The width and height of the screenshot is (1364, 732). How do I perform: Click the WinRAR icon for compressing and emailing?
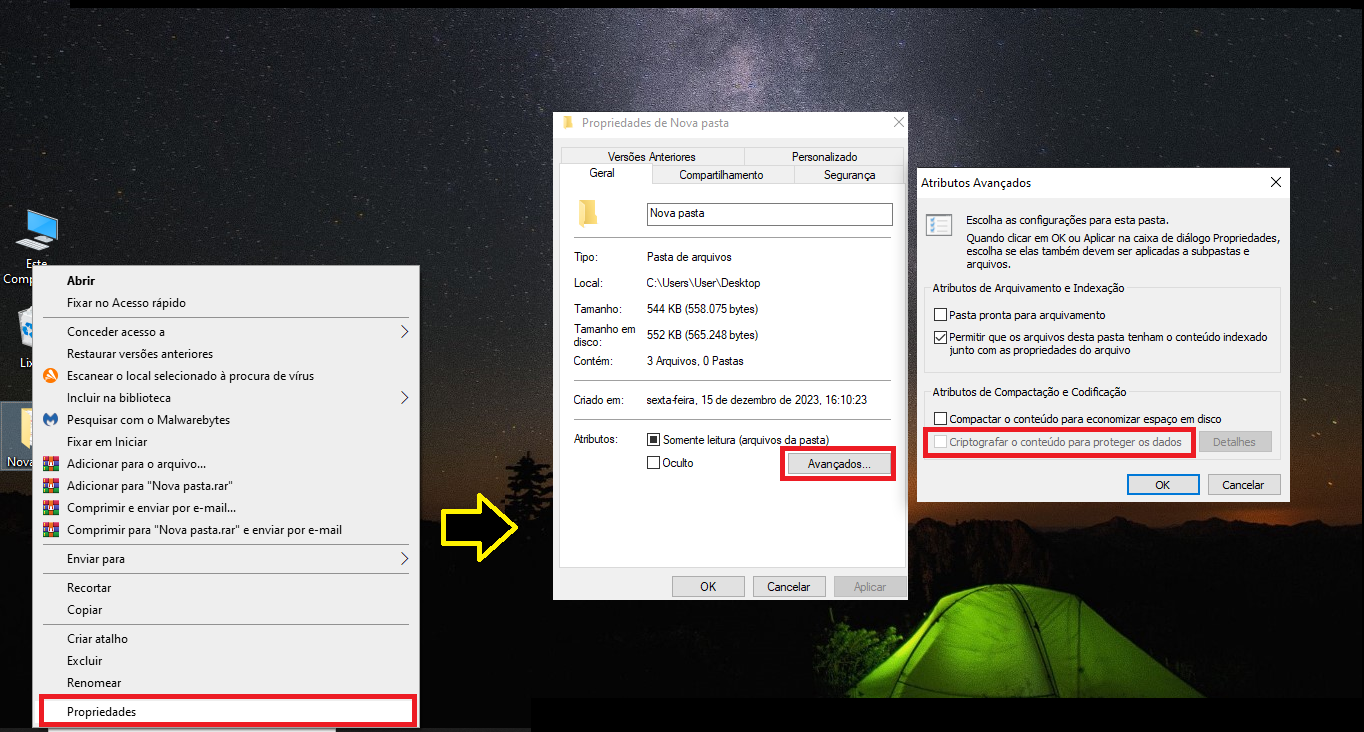50,507
